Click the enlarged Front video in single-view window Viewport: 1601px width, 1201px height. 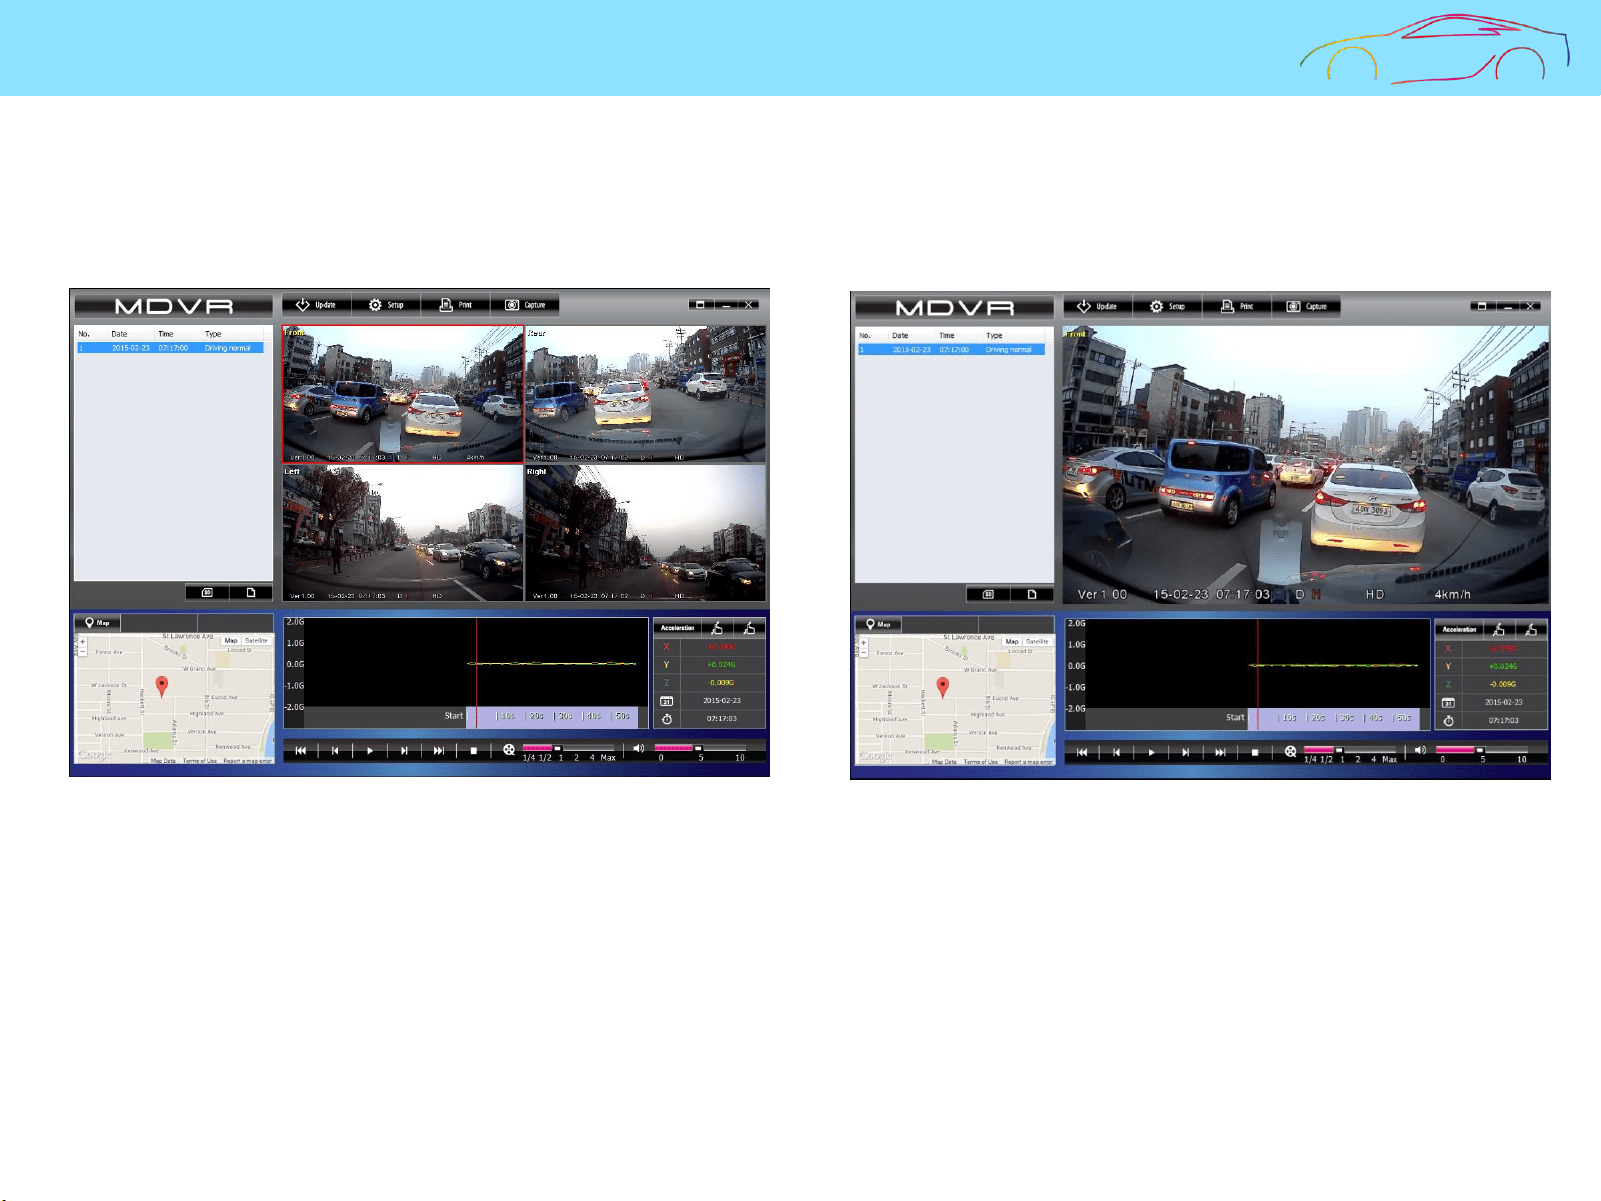[1305, 465]
